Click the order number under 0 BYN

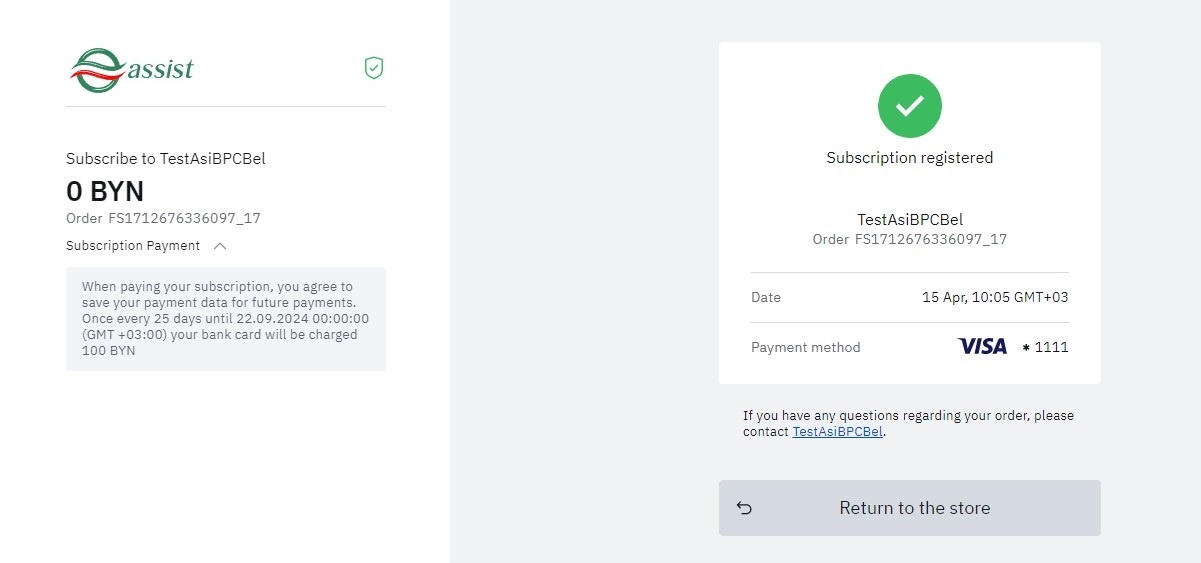click(x=163, y=218)
